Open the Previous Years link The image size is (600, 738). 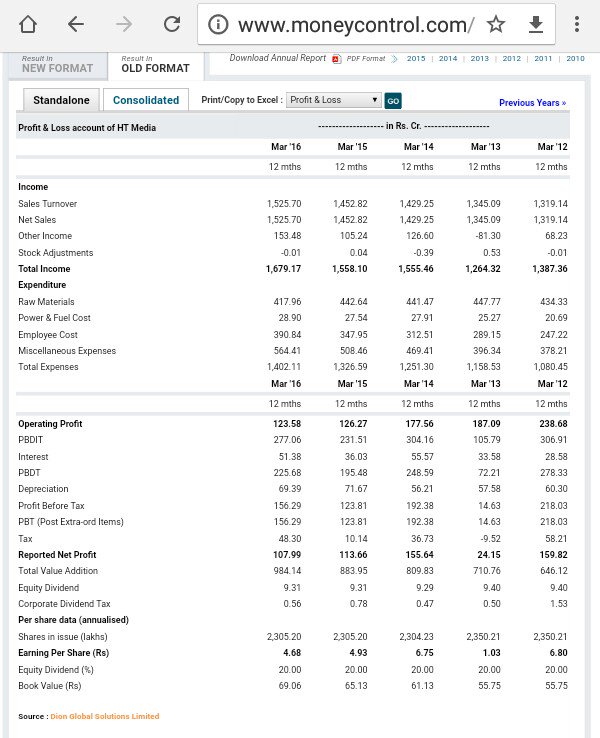coord(533,103)
